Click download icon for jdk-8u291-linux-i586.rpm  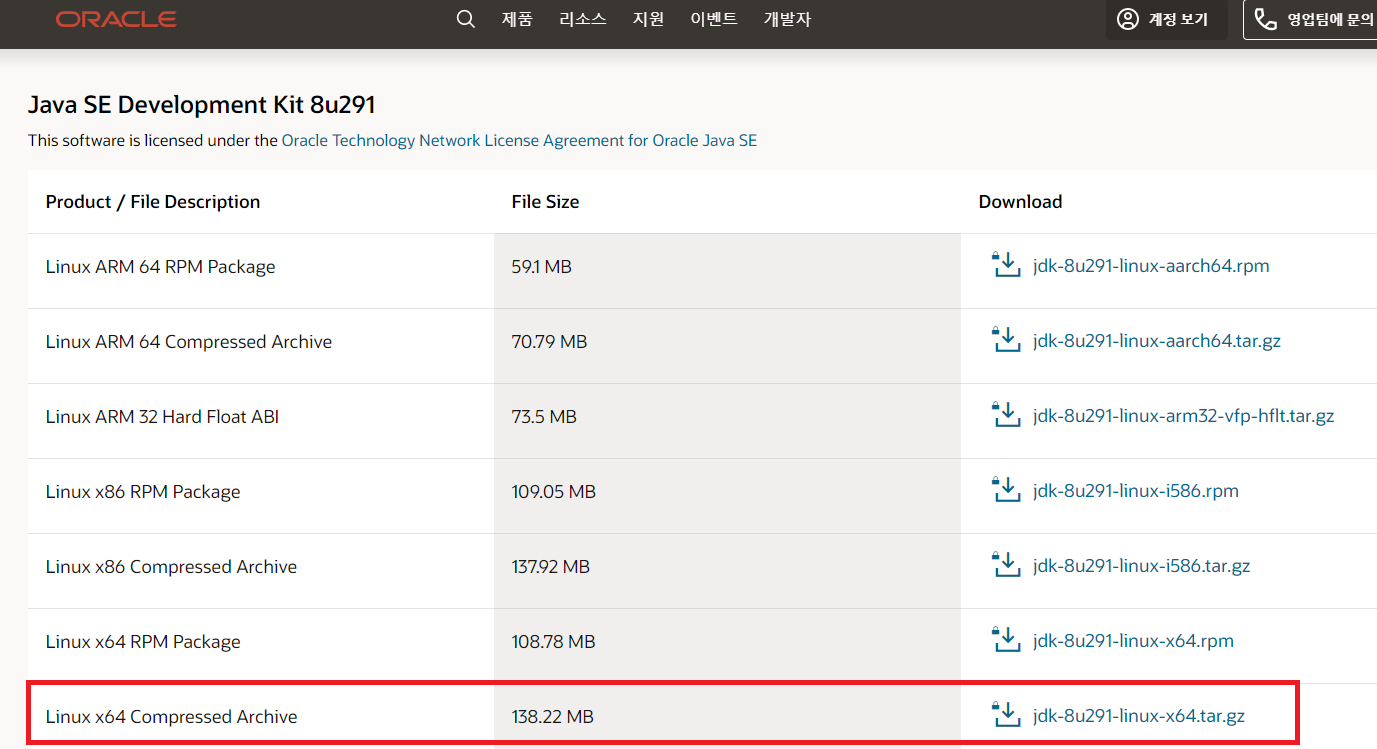click(1005, 491)
